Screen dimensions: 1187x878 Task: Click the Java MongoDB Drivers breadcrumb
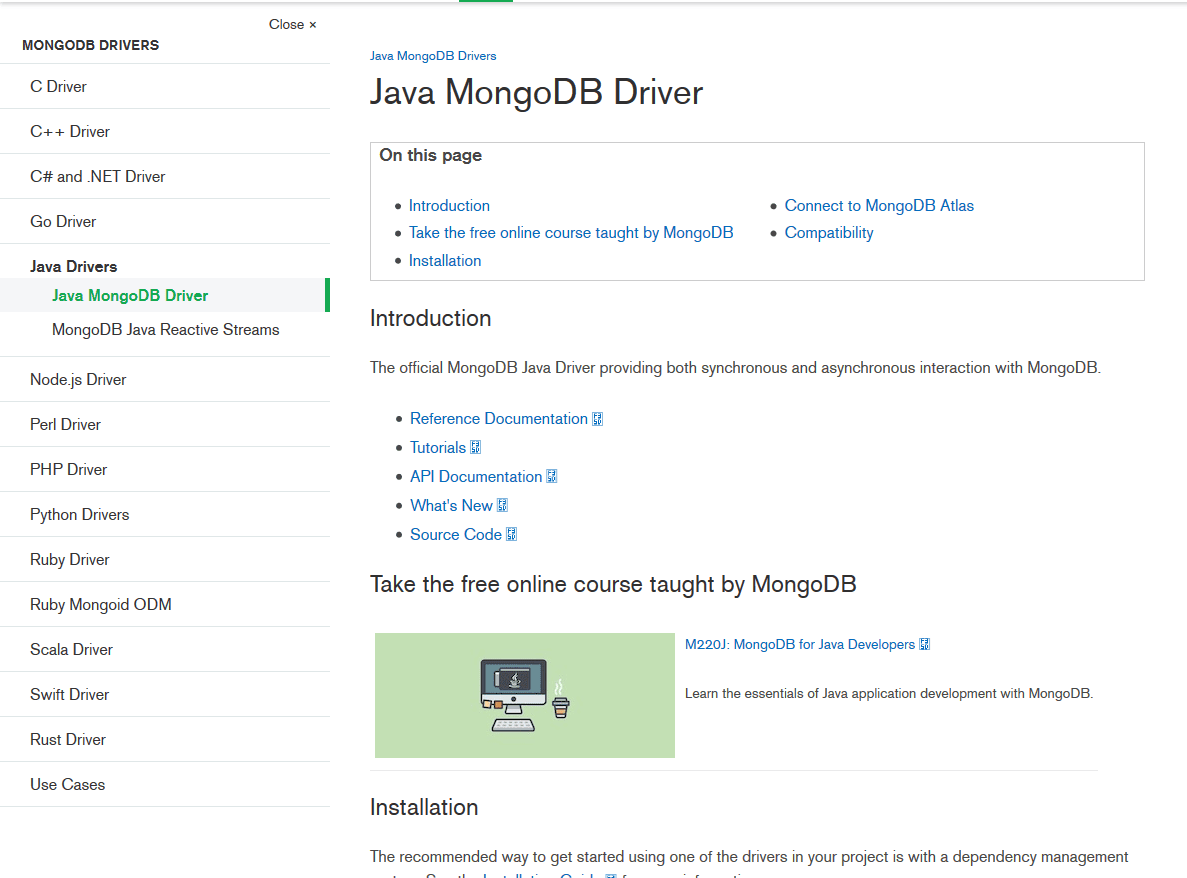click(x=432, y=56)
